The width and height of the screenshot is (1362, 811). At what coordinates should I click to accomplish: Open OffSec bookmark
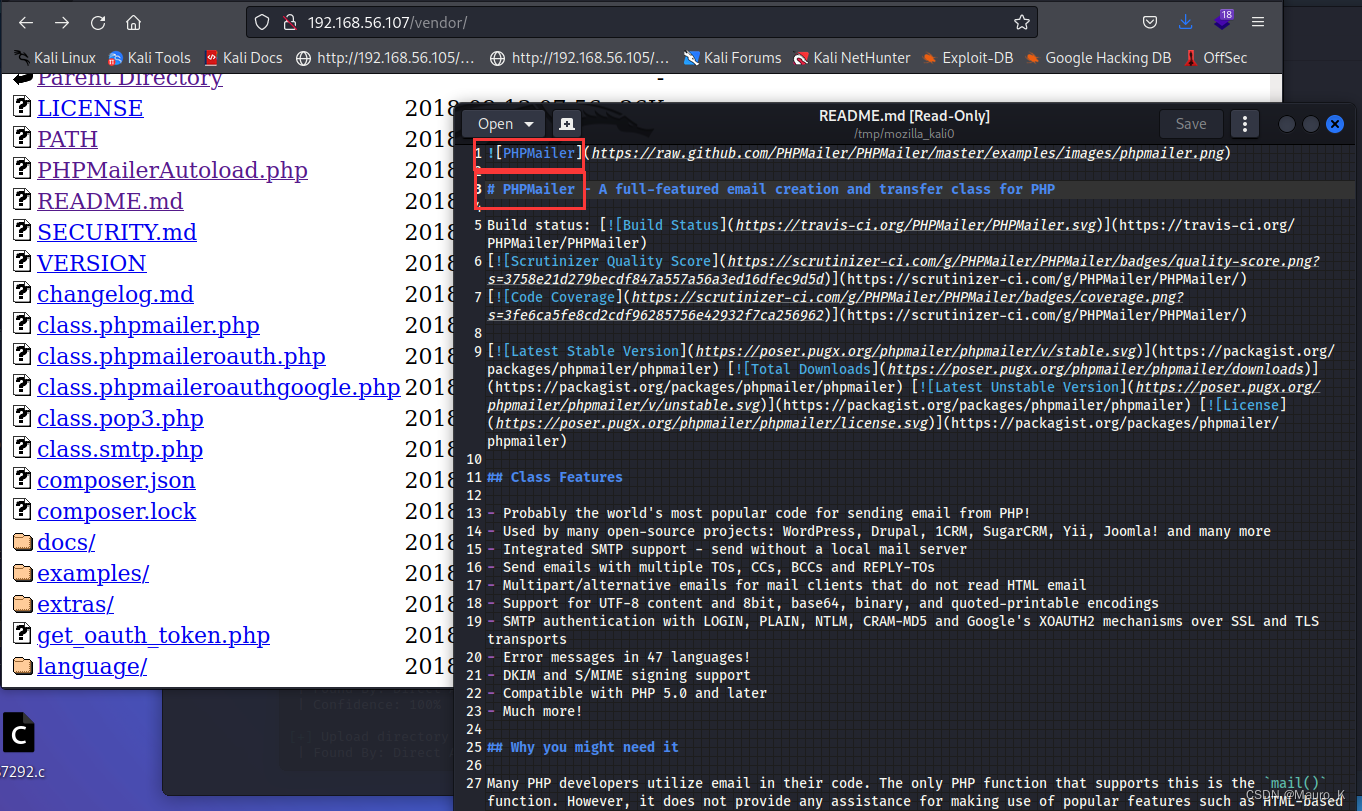pyautogui.click(x=1216, y=58)
